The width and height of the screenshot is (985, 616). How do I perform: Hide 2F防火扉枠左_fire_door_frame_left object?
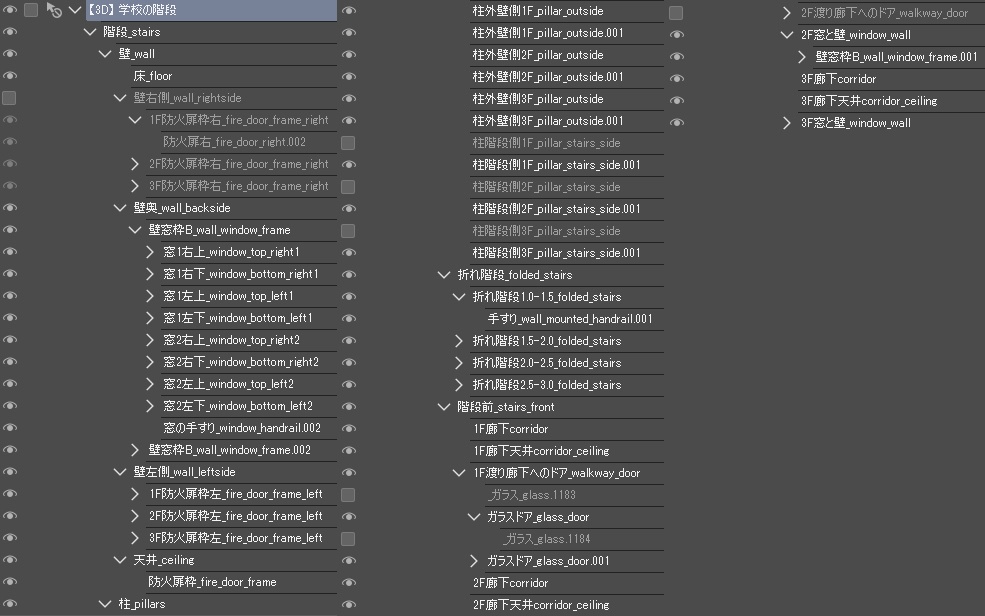[x=9, y=516]
